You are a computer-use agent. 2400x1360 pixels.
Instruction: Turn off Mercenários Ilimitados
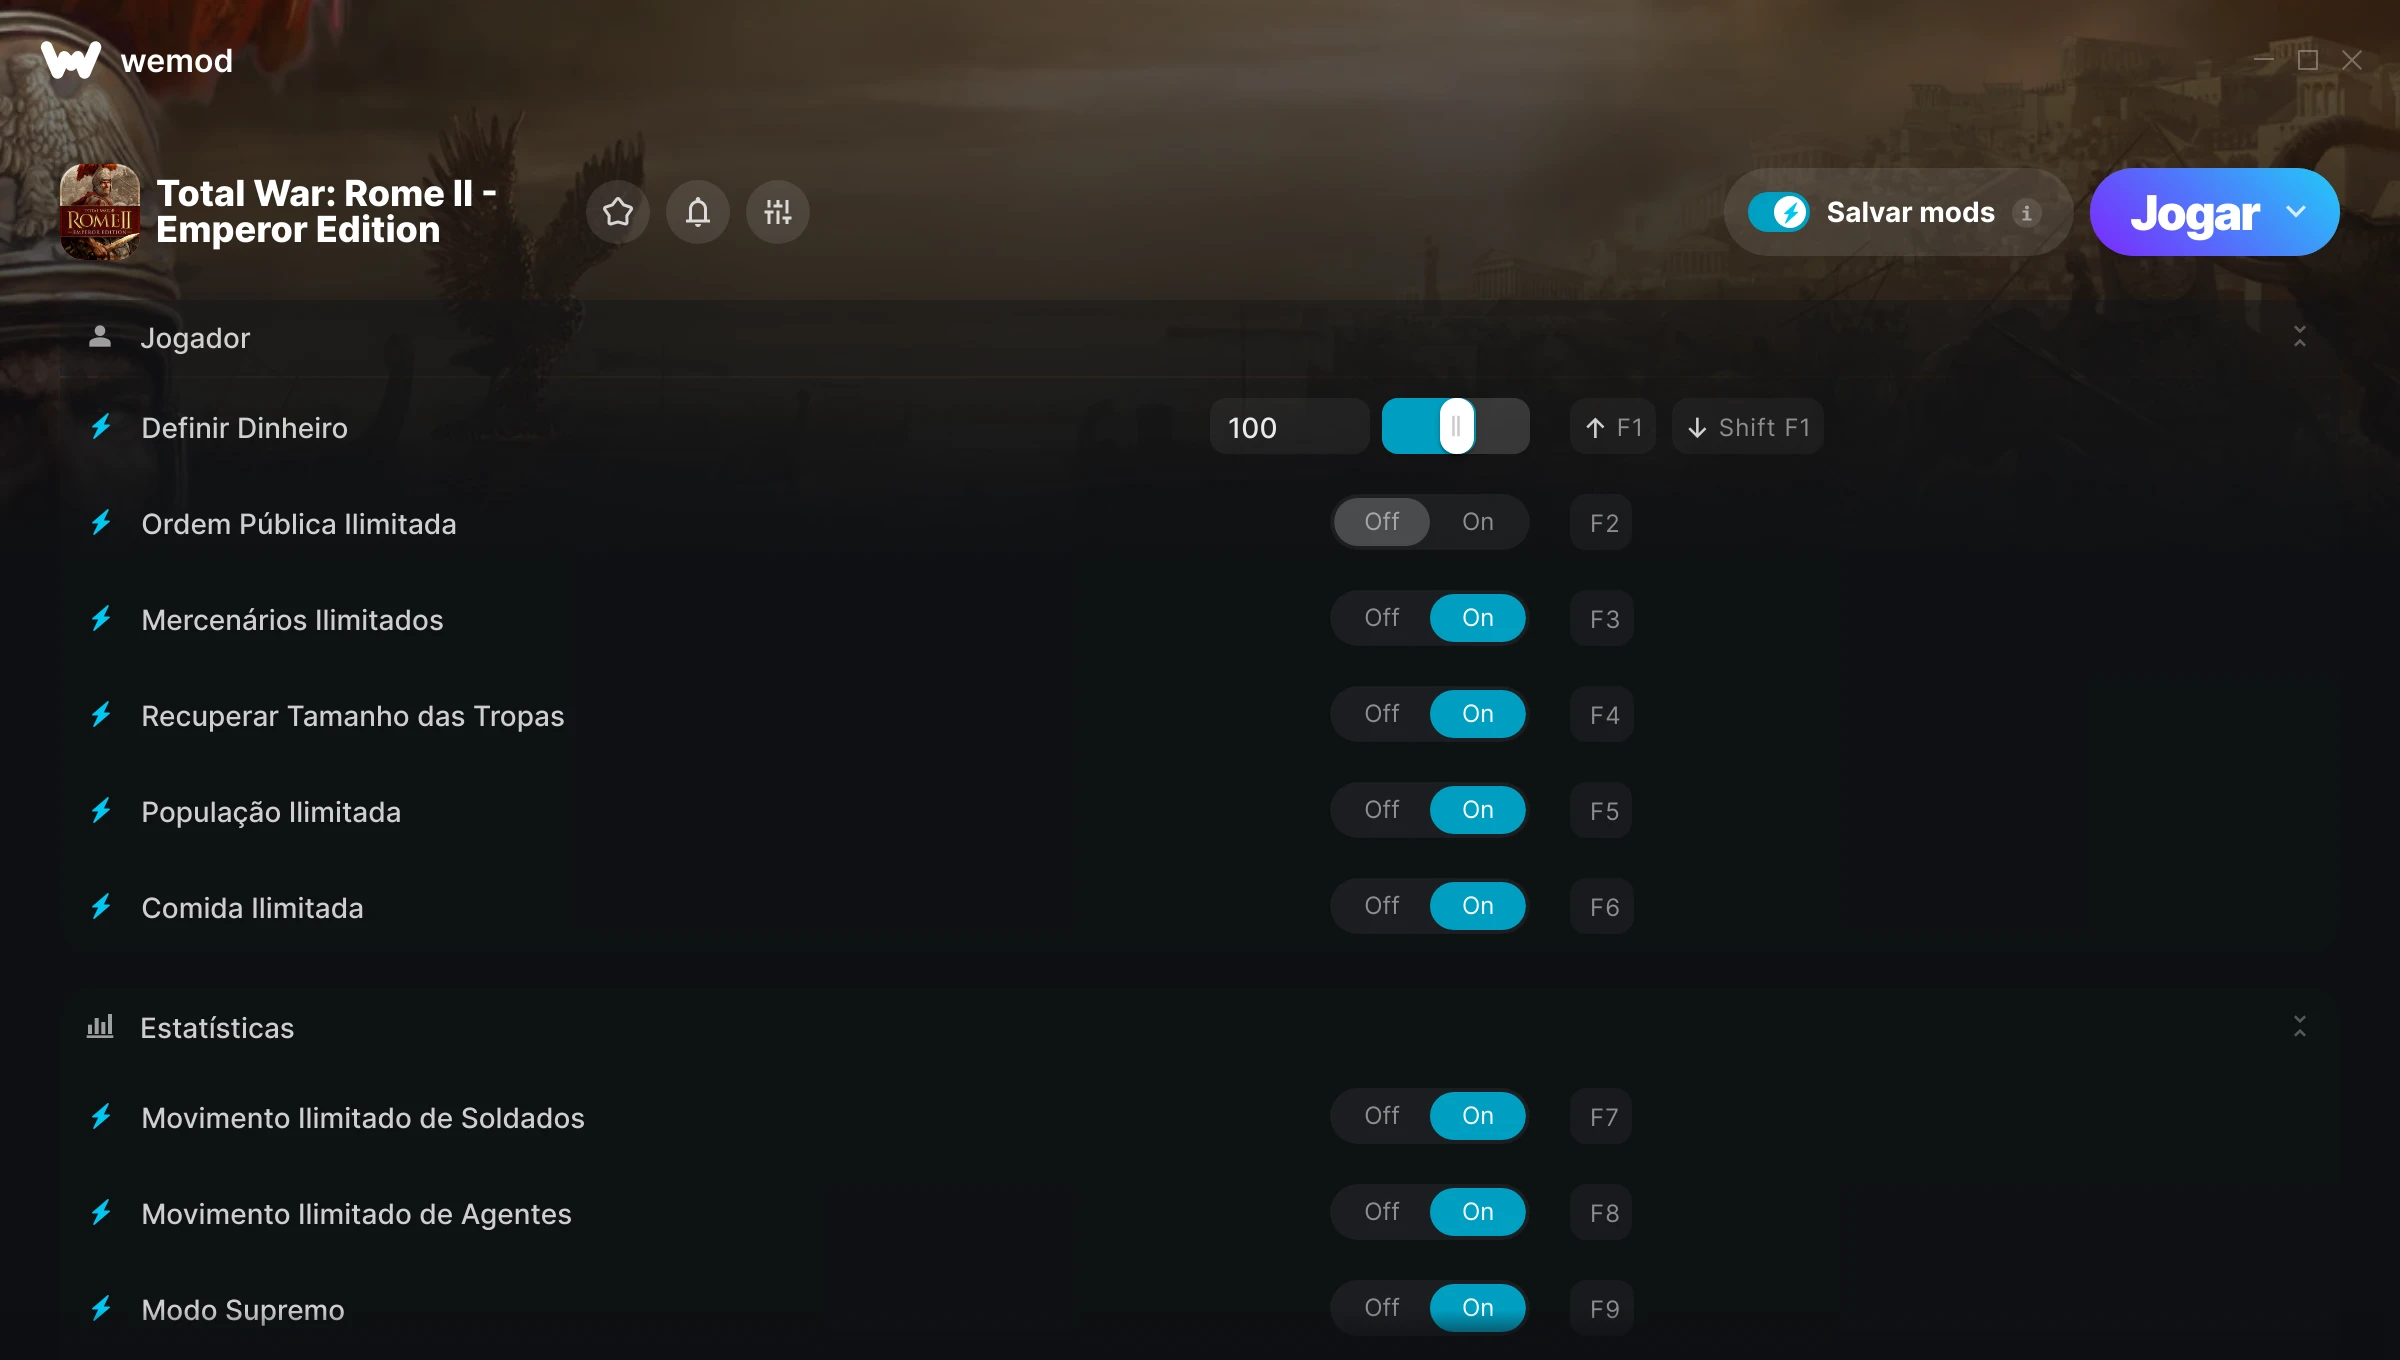point(1382,618)
